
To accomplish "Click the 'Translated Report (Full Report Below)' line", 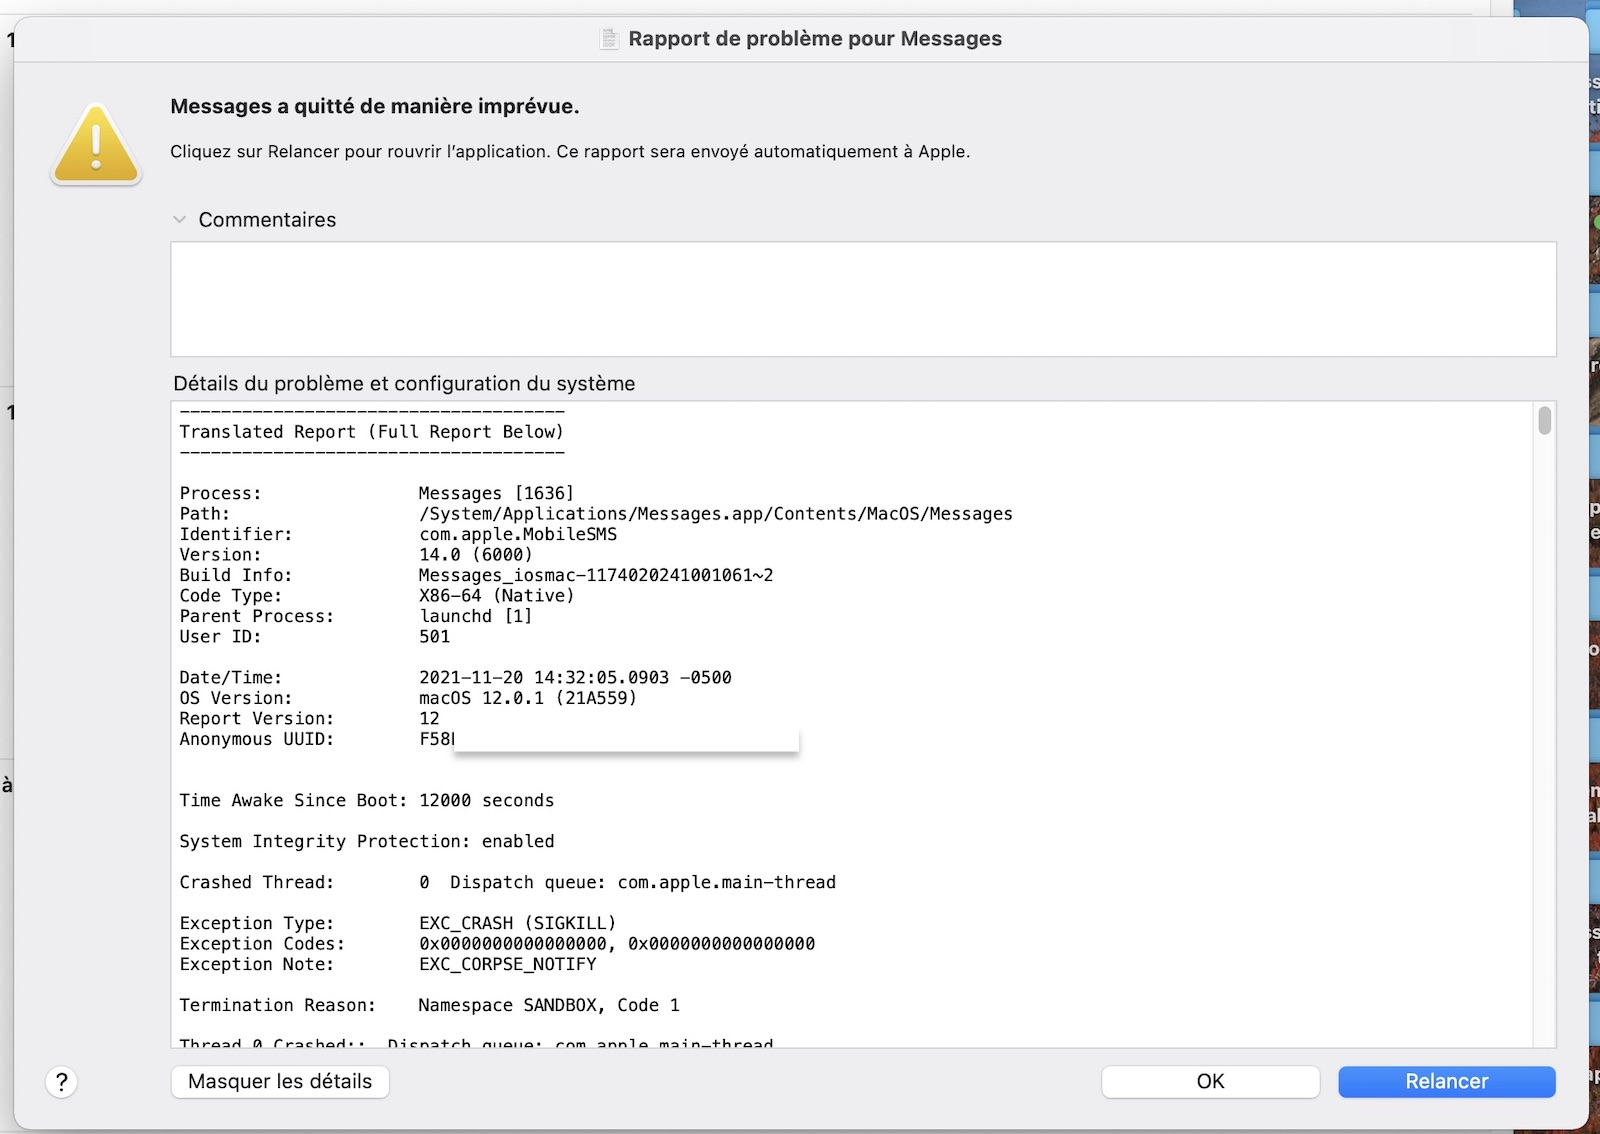I will pyautogui.click(x=372, y=432).
